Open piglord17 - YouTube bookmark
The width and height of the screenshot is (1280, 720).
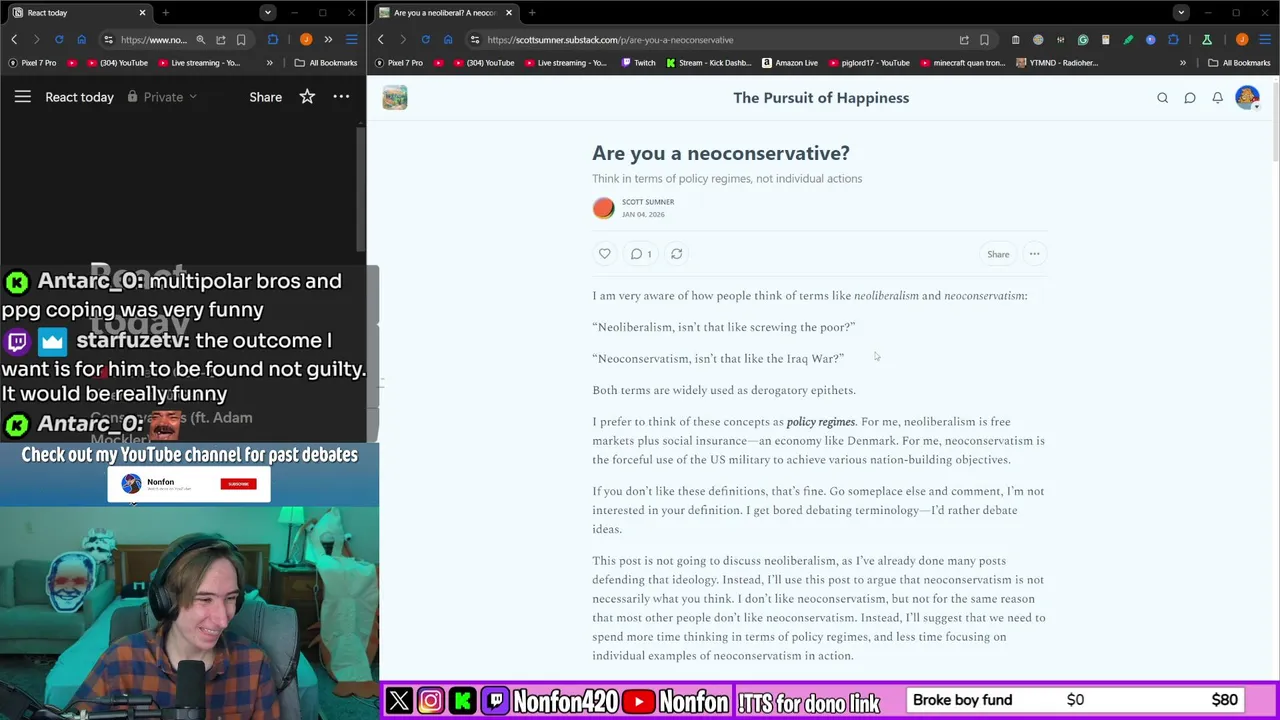[868, 63]
